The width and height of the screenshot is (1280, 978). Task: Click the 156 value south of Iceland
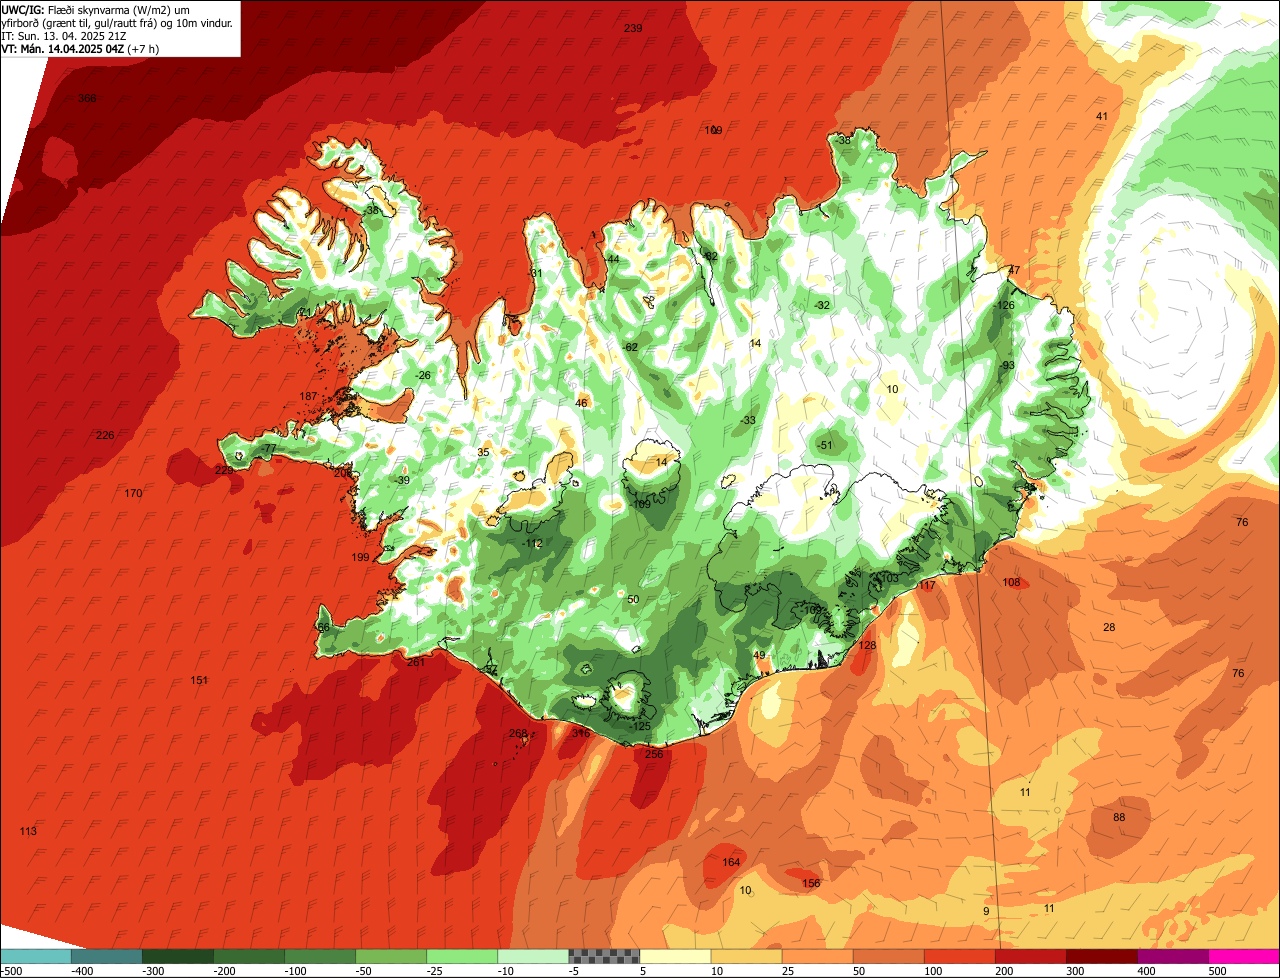[x=811, y=883]
